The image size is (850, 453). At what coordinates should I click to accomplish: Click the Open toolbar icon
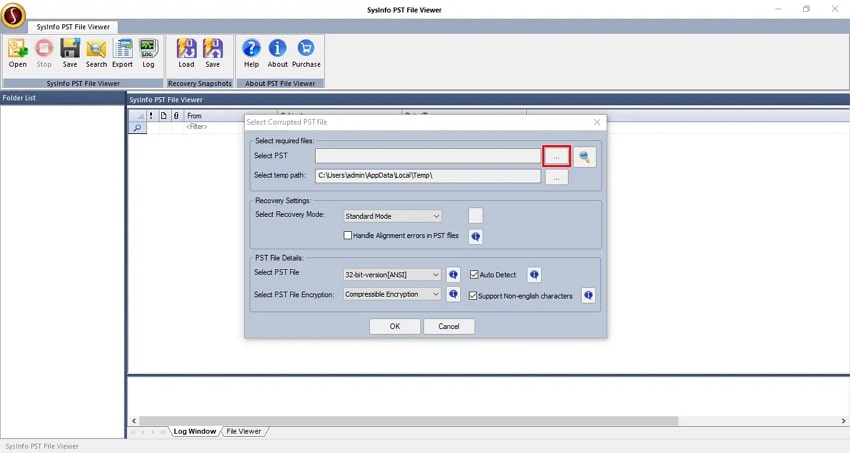[17, 53]
